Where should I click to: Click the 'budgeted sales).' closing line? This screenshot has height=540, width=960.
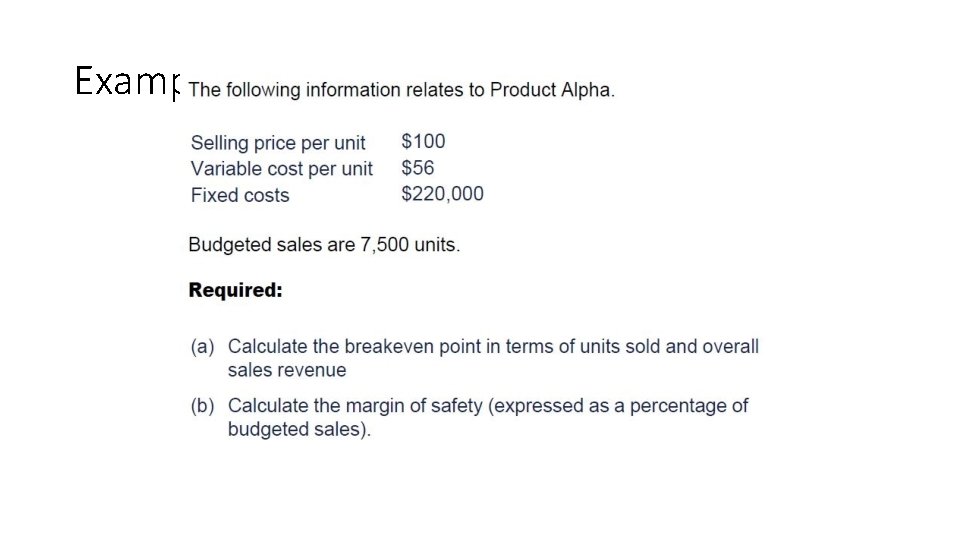click(x=299, y=429)
